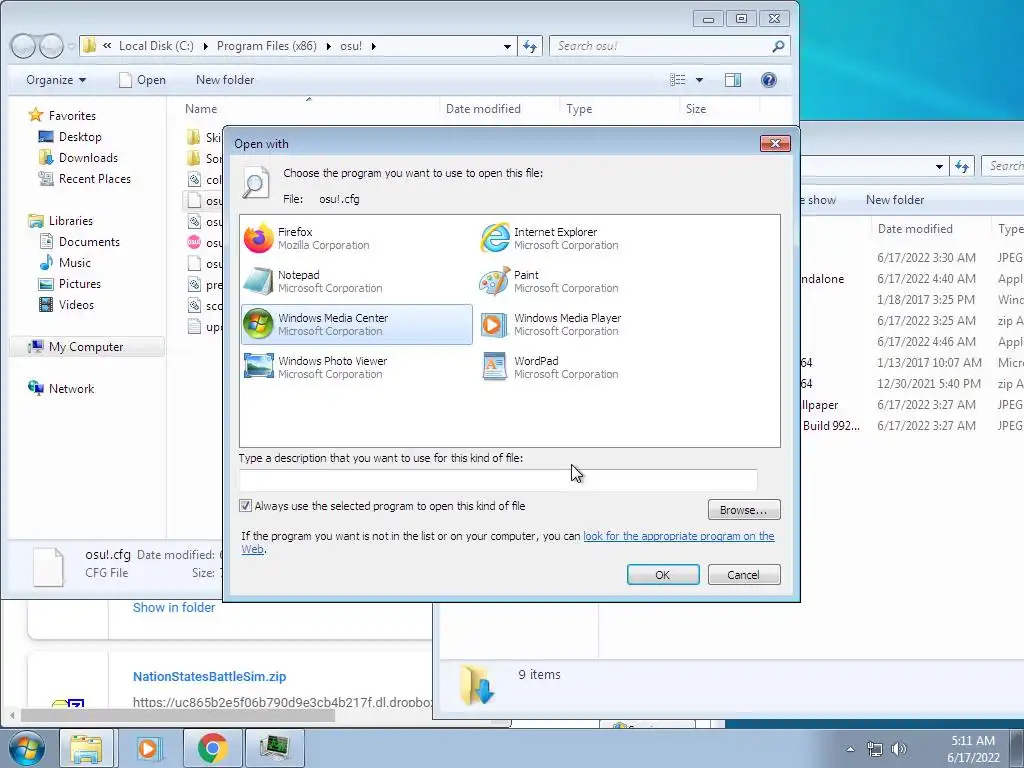
Task: Click Open in the osu! window toolbar
Action: click(x=142, y=80)
